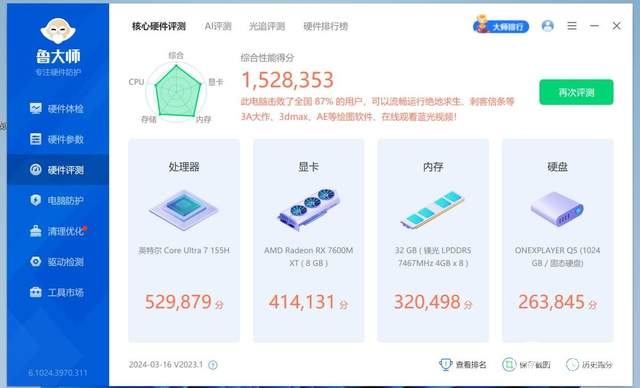Go to 电脑防护 section
Viewport: 640px width, 388px height.
click(x=57, y=200)
